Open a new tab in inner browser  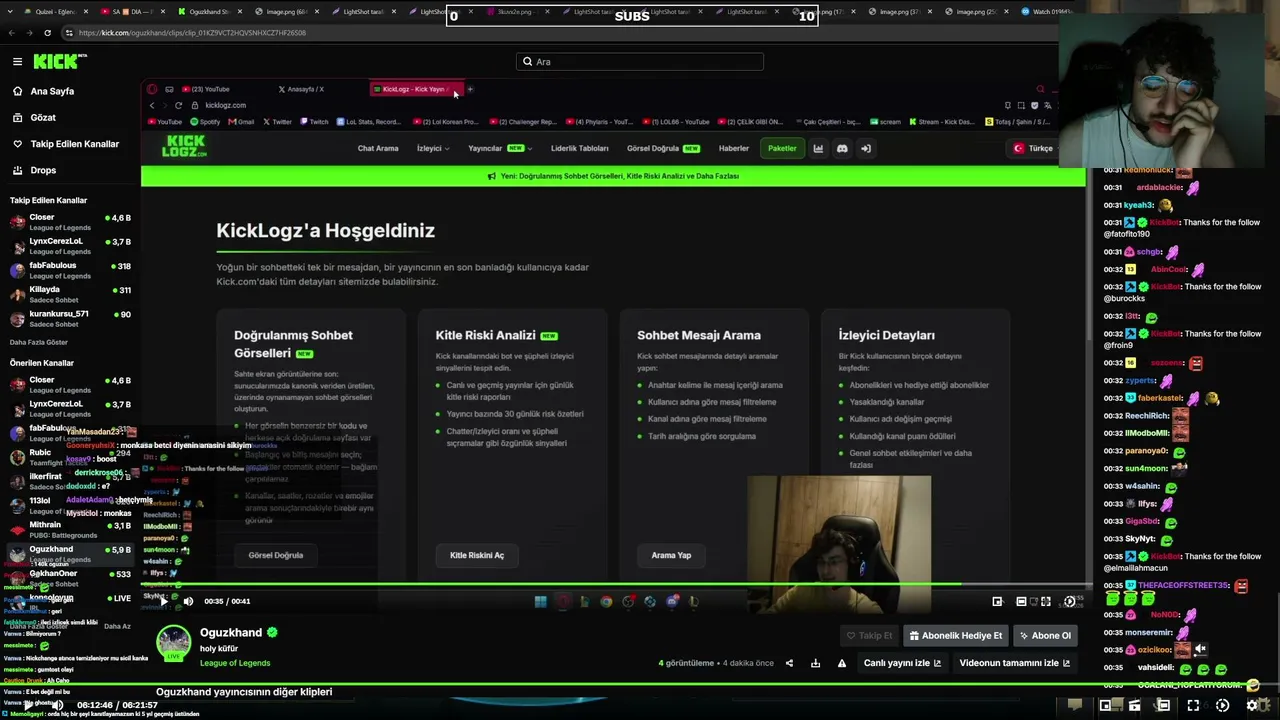[470, 89]
